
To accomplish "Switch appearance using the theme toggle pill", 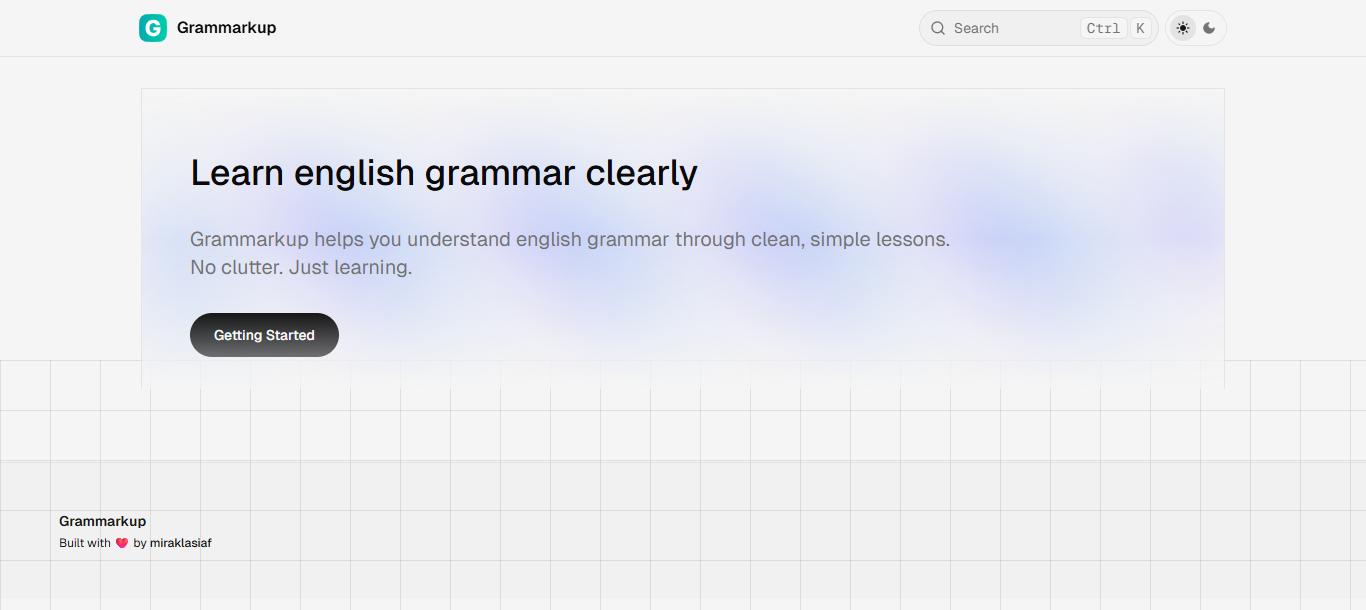I will 1196,28.
